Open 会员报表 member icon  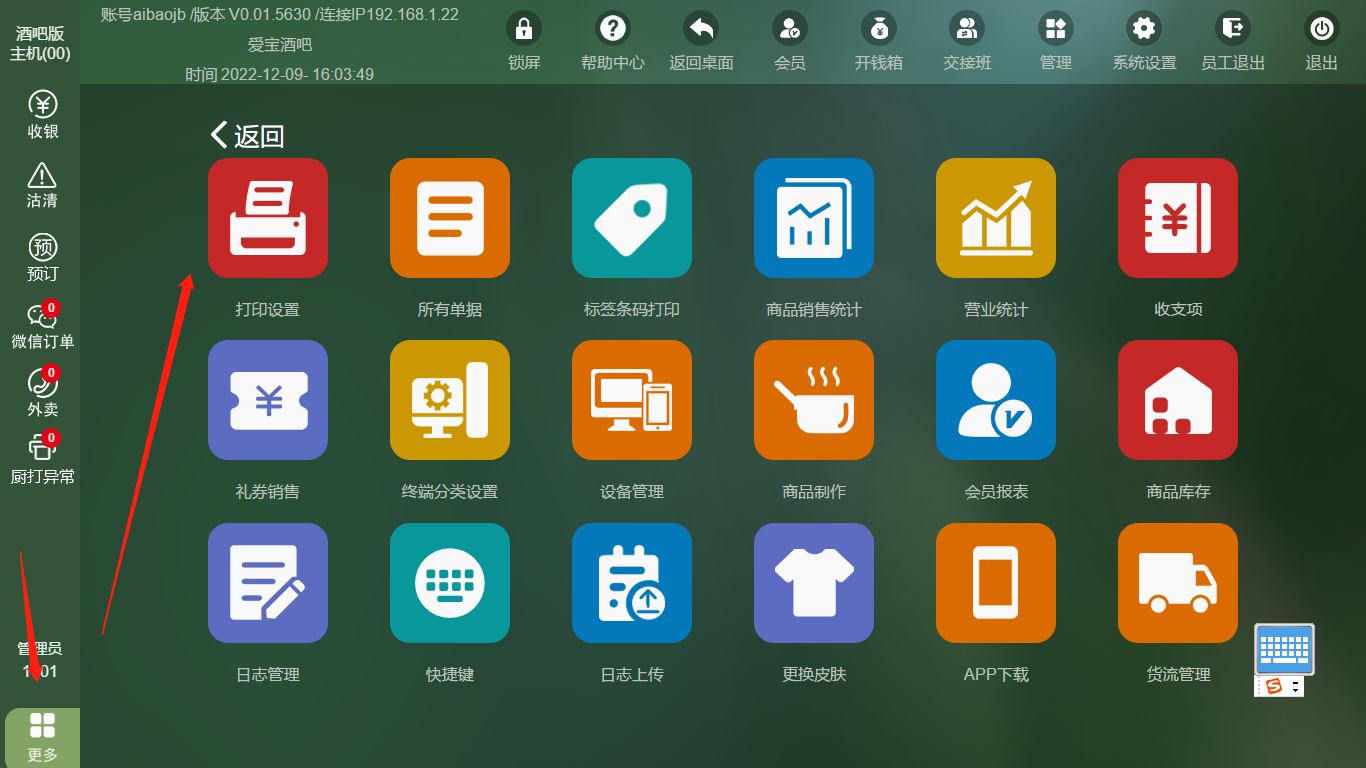996,400
